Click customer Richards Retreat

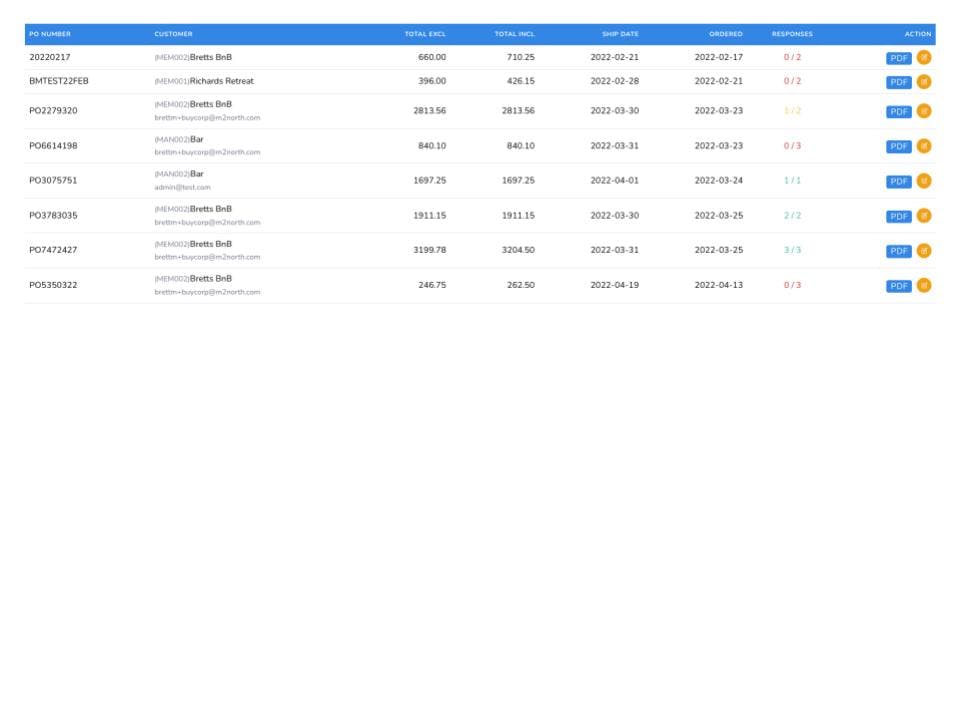[x=222, y=81]
